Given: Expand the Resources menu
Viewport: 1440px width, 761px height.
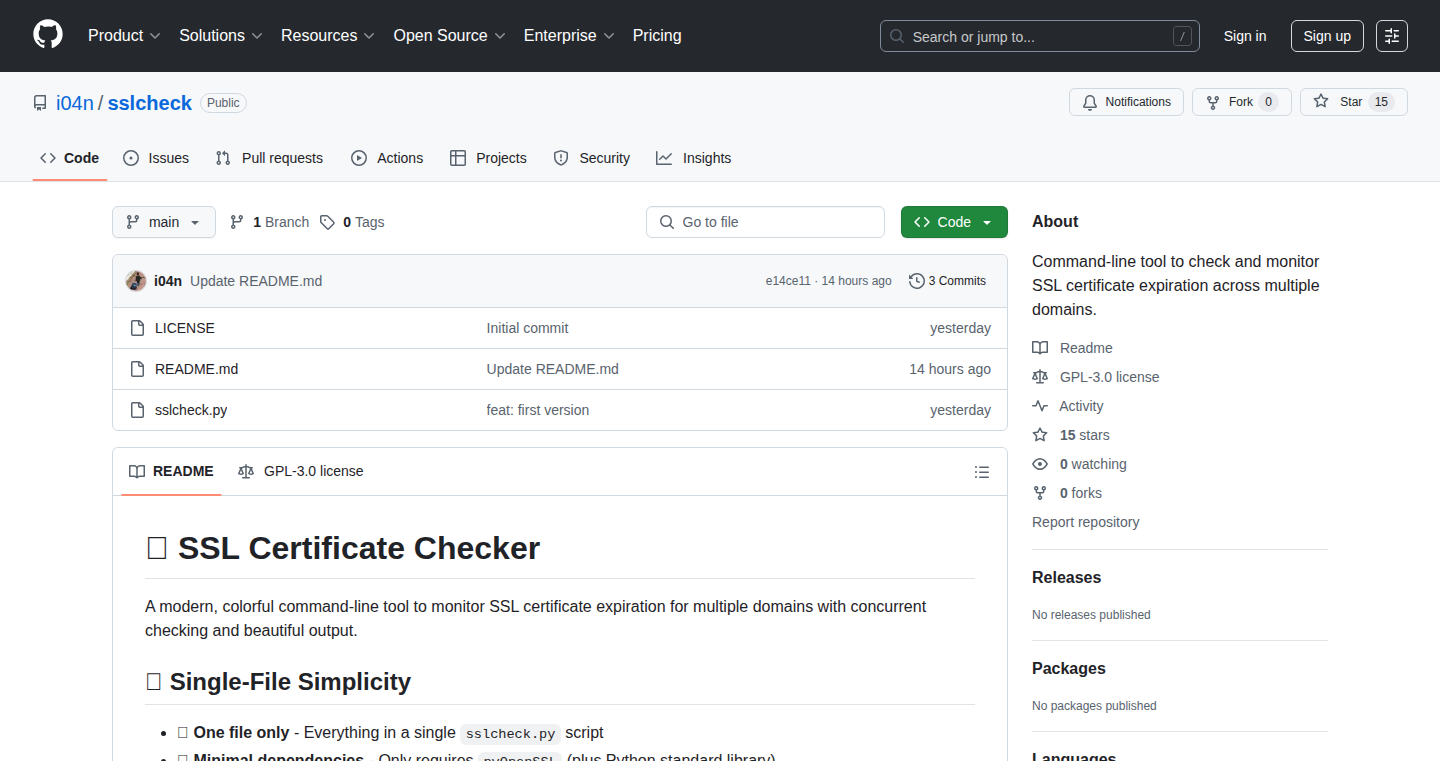Looking at the screenshot, I should [328, 35].
